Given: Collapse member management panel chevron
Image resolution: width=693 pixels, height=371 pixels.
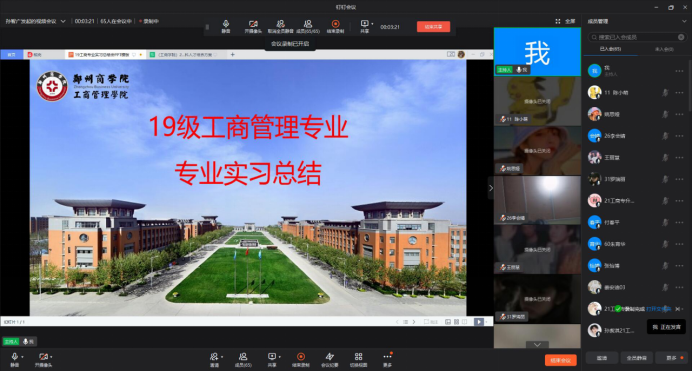Looking at the screenshot, I should click(684, 21).
